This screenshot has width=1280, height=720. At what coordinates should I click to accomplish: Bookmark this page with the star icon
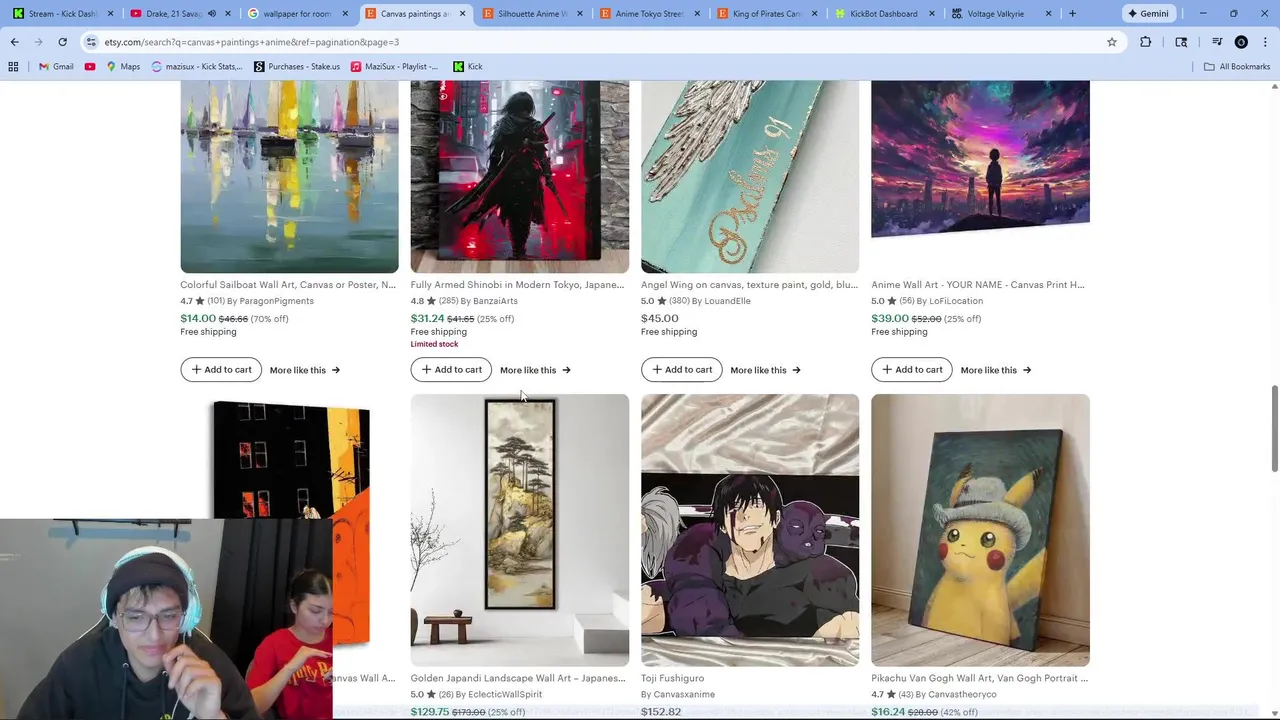1111,42
